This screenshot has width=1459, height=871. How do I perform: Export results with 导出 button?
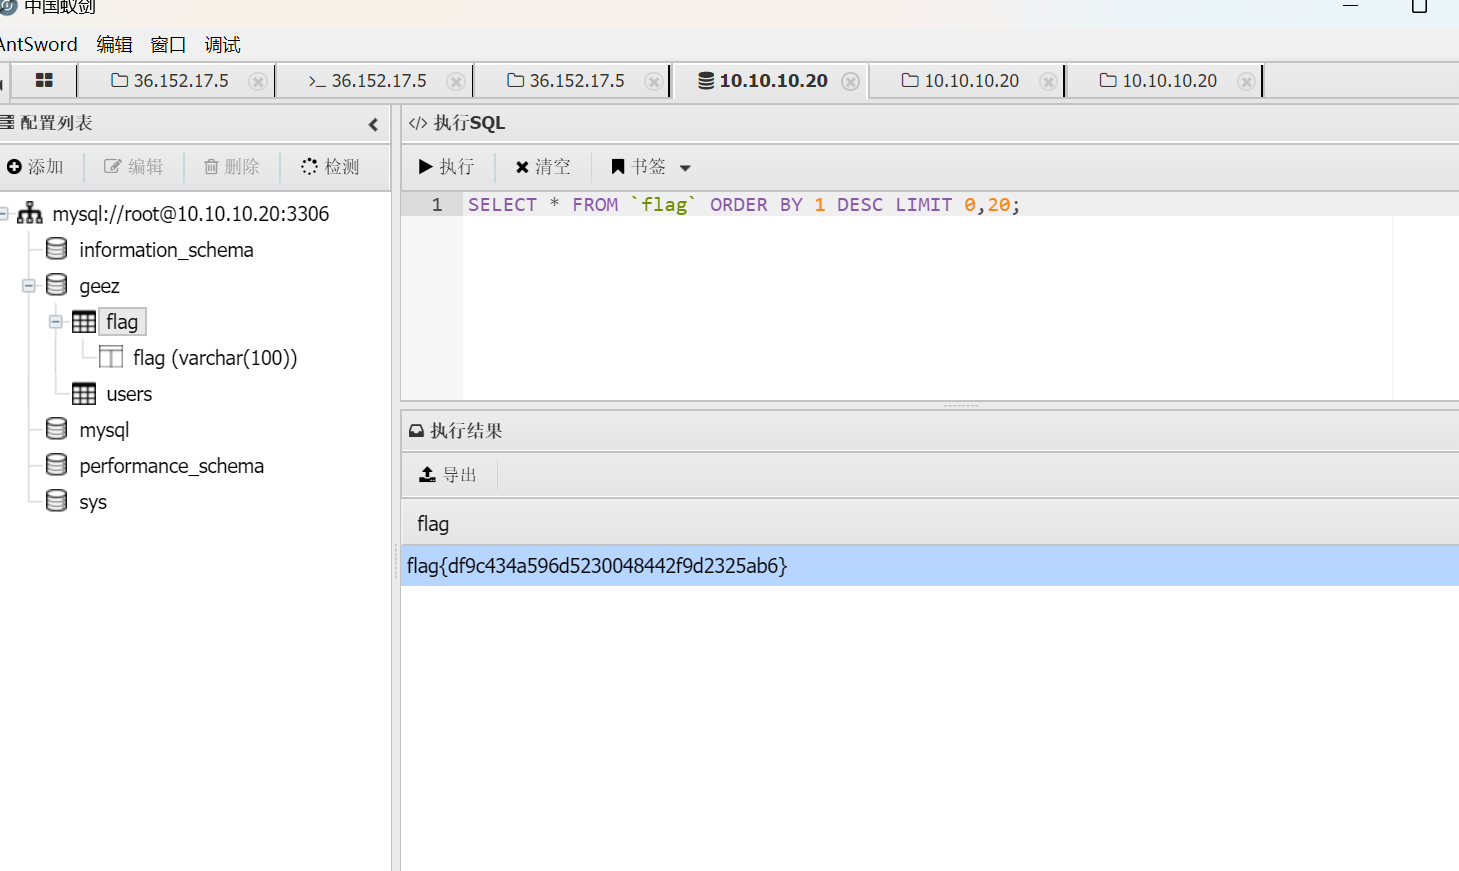[447, 475]
